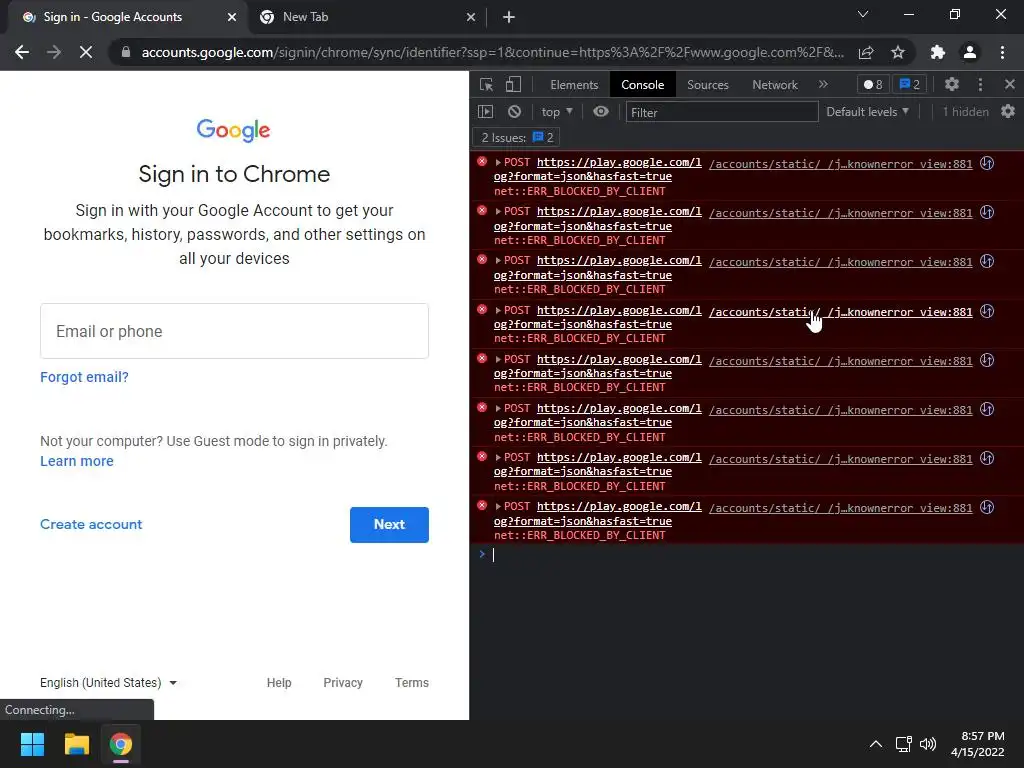
Task: Expand the first POST error entry
Action: 498,163
